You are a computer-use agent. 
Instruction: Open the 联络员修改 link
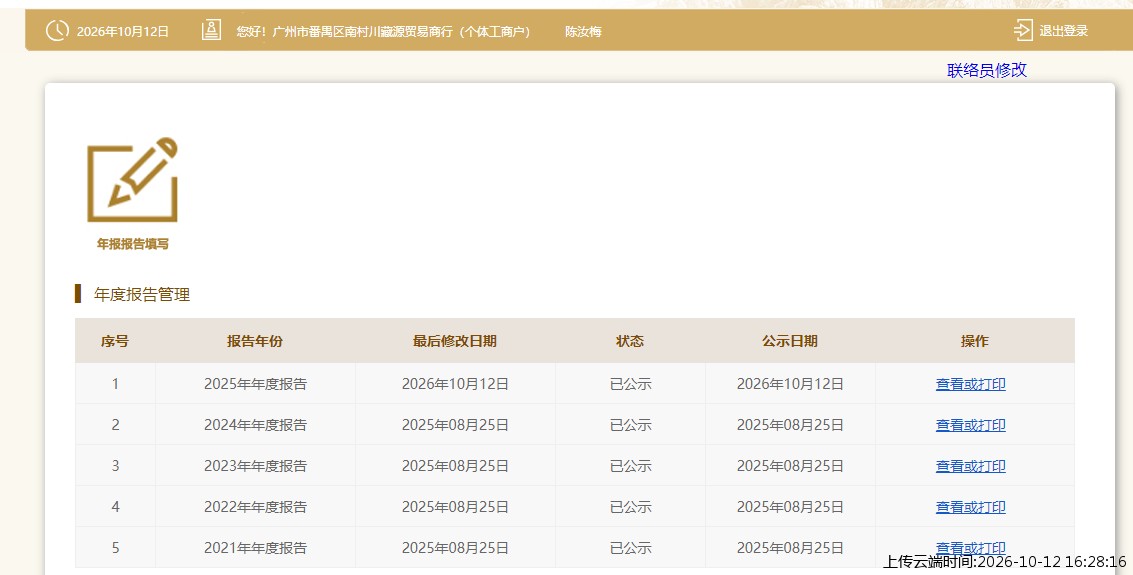coord(987,70)
